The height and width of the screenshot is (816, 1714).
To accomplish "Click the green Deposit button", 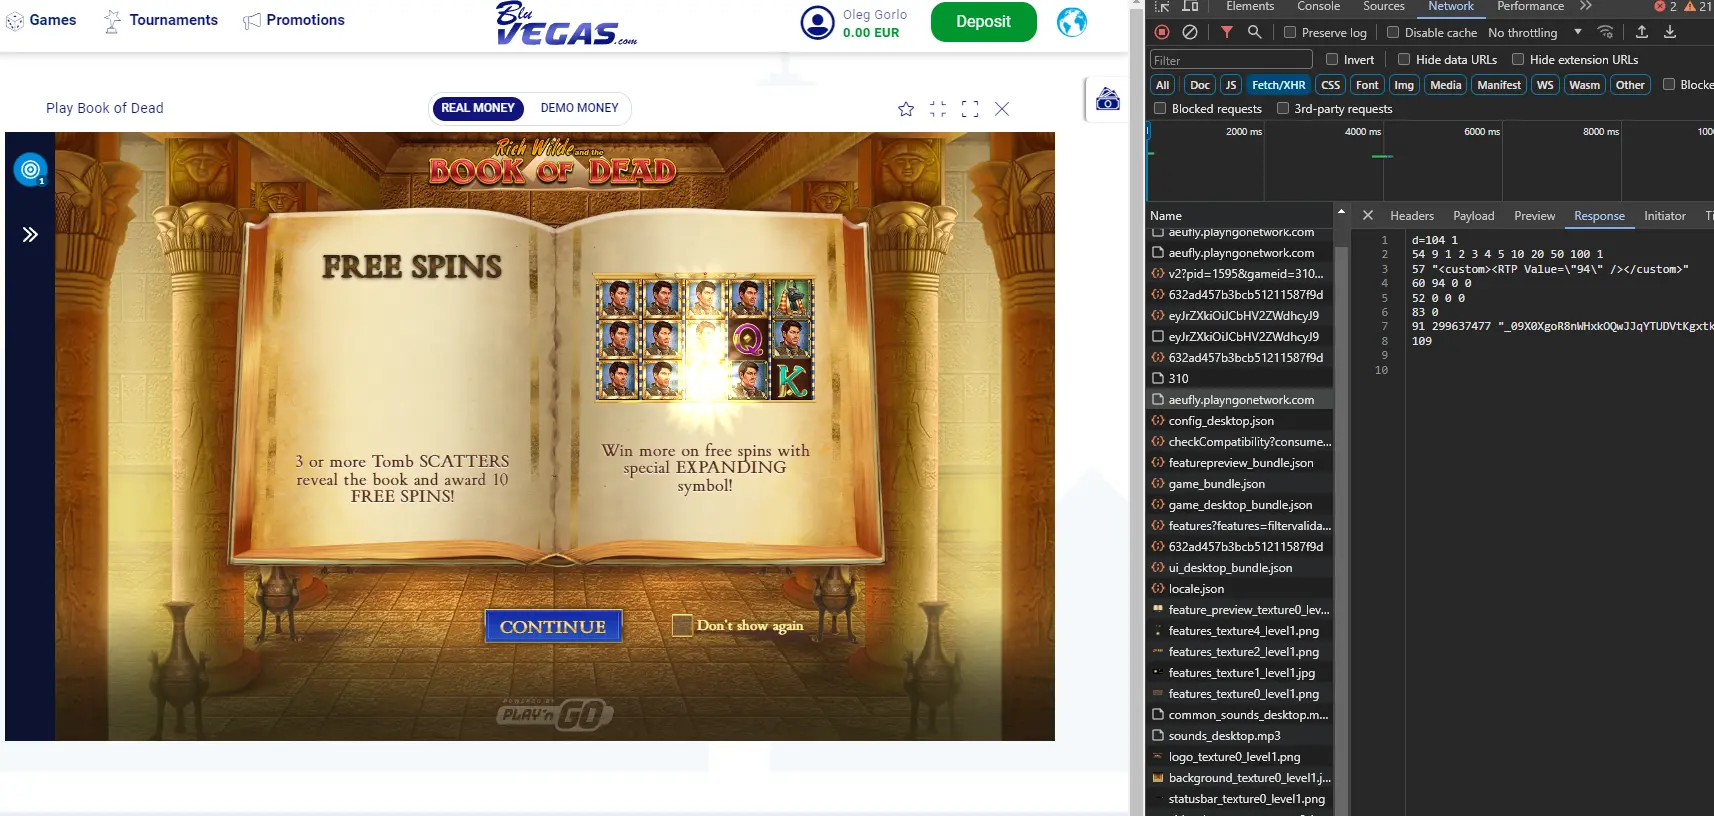I will [x=983, y=22].
